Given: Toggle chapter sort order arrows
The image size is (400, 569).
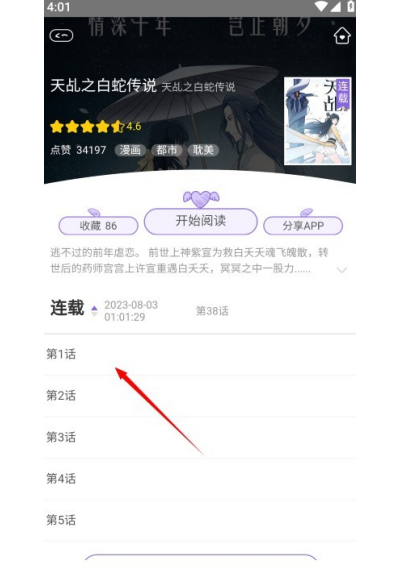Looking at the screenshot, I should pos(94,311).
